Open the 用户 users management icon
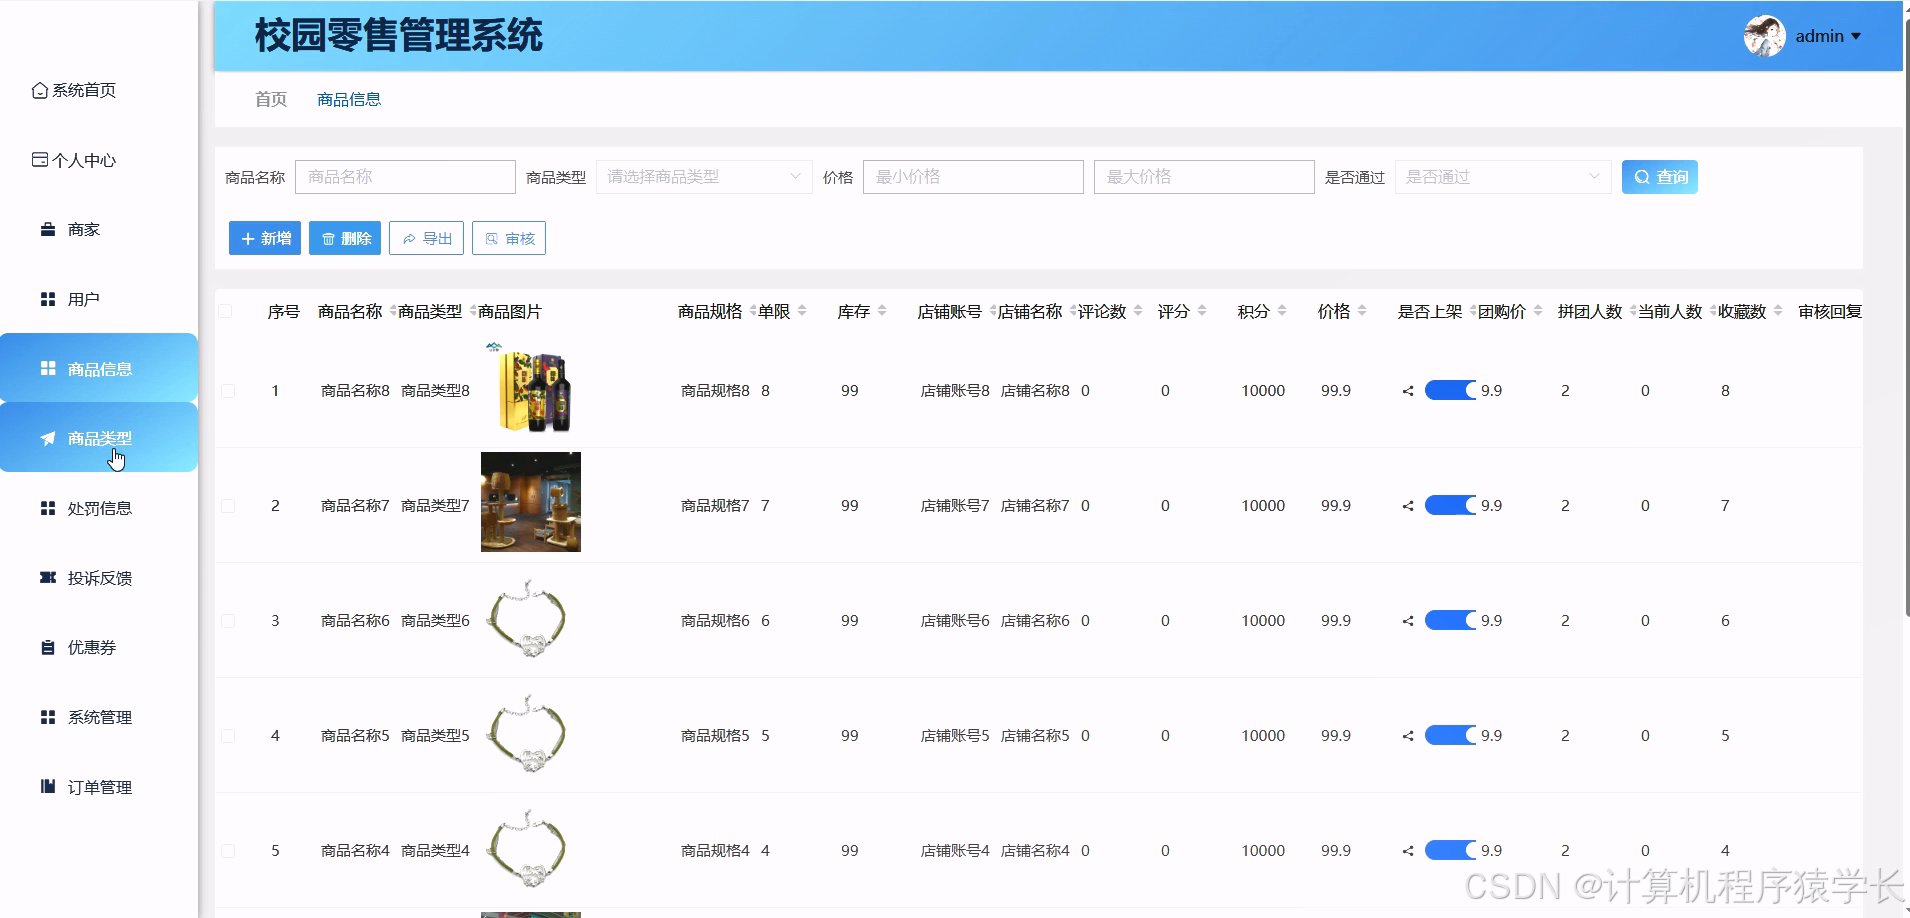This screenshot has width=1910, height=918. click(x=47, y=298)
